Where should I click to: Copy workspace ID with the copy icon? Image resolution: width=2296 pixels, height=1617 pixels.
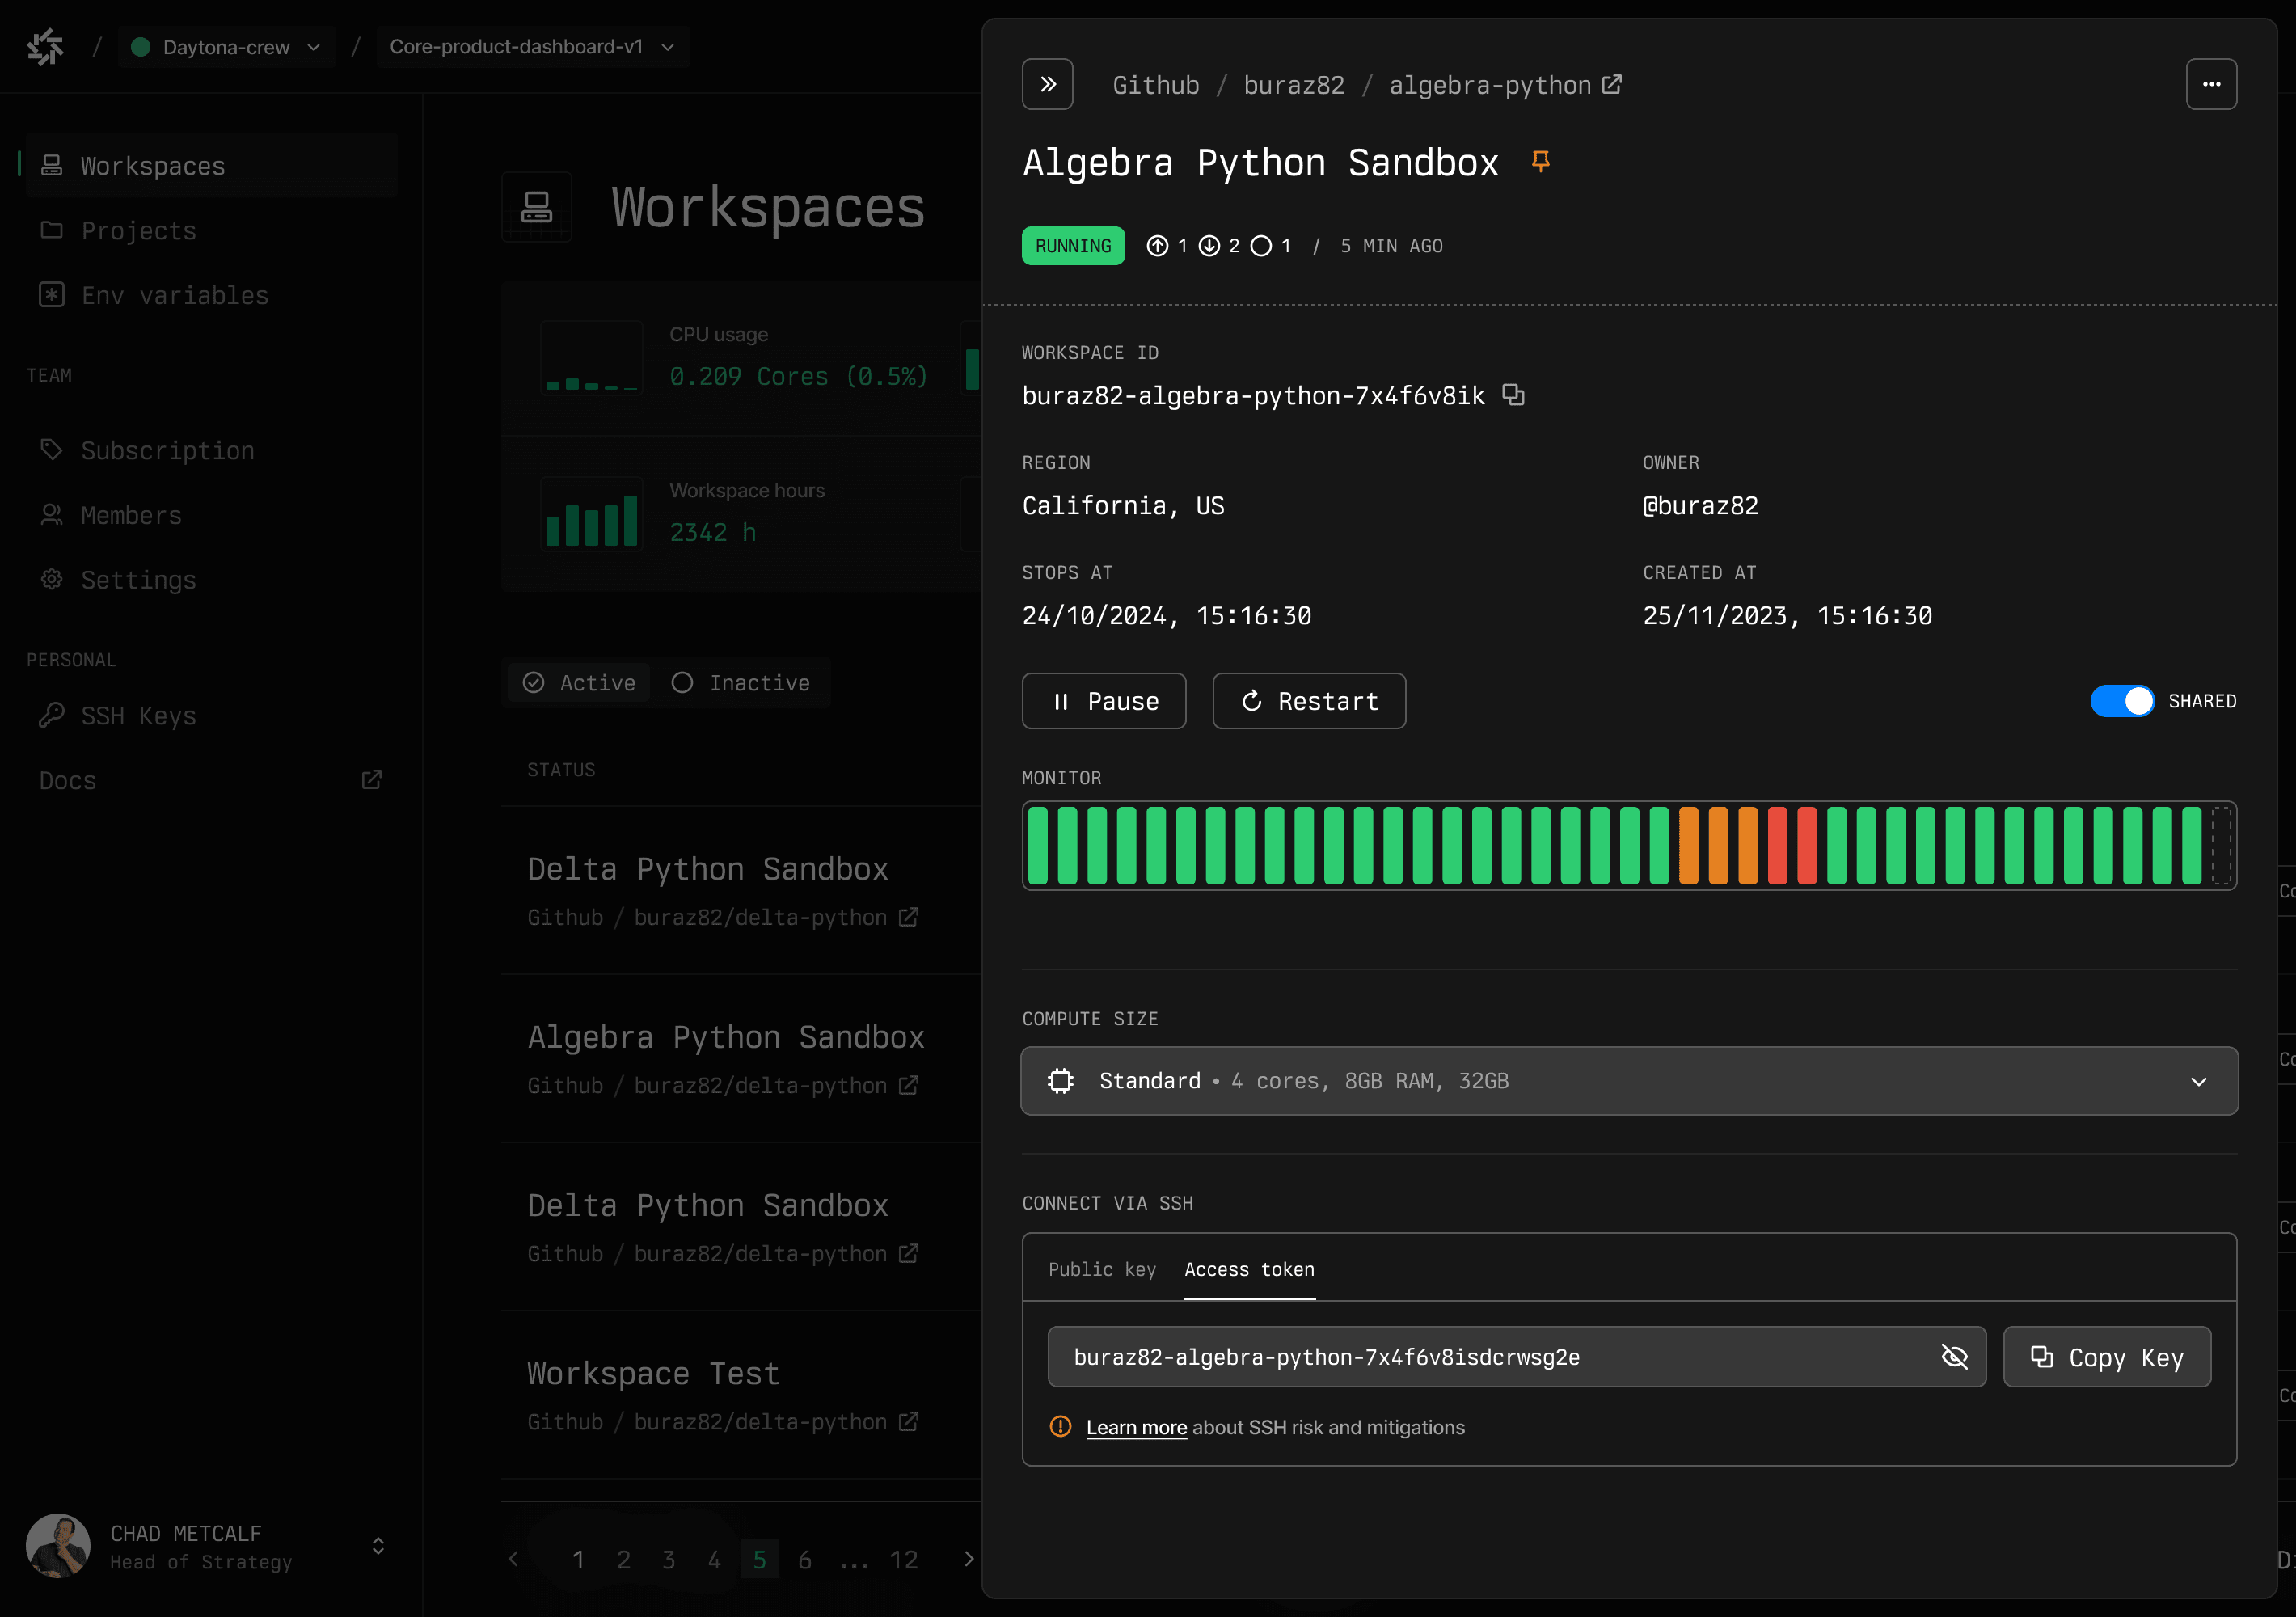click(x=1513, y=395)
